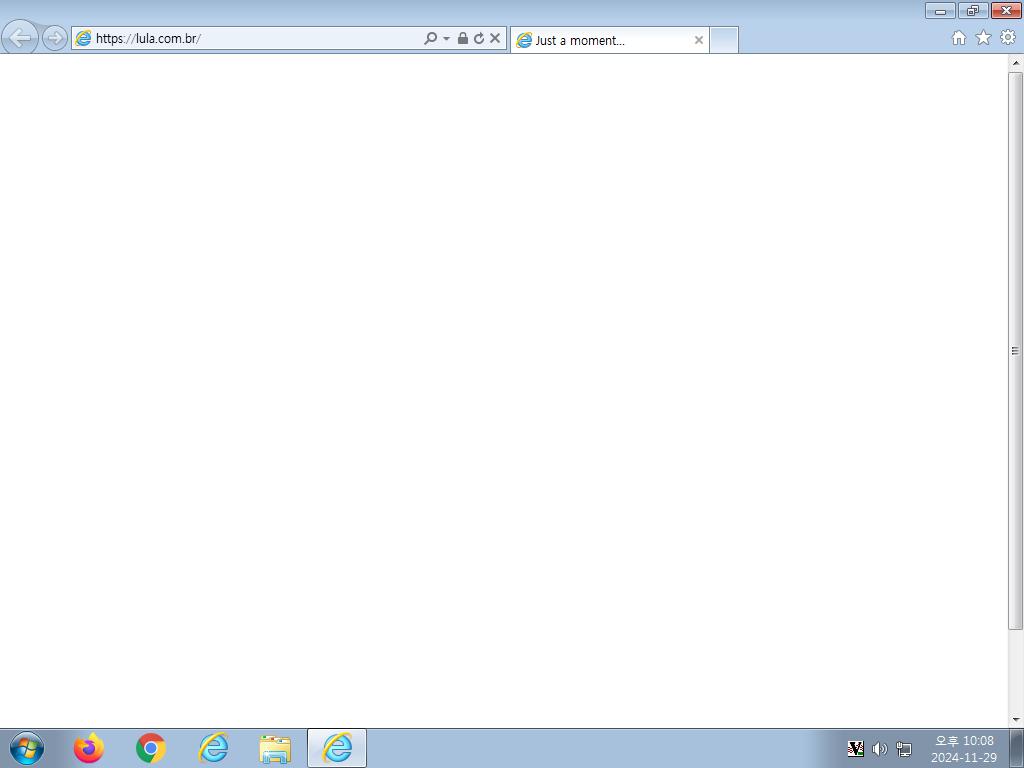Minimize the Internet Explorer window

pos(940,10)
